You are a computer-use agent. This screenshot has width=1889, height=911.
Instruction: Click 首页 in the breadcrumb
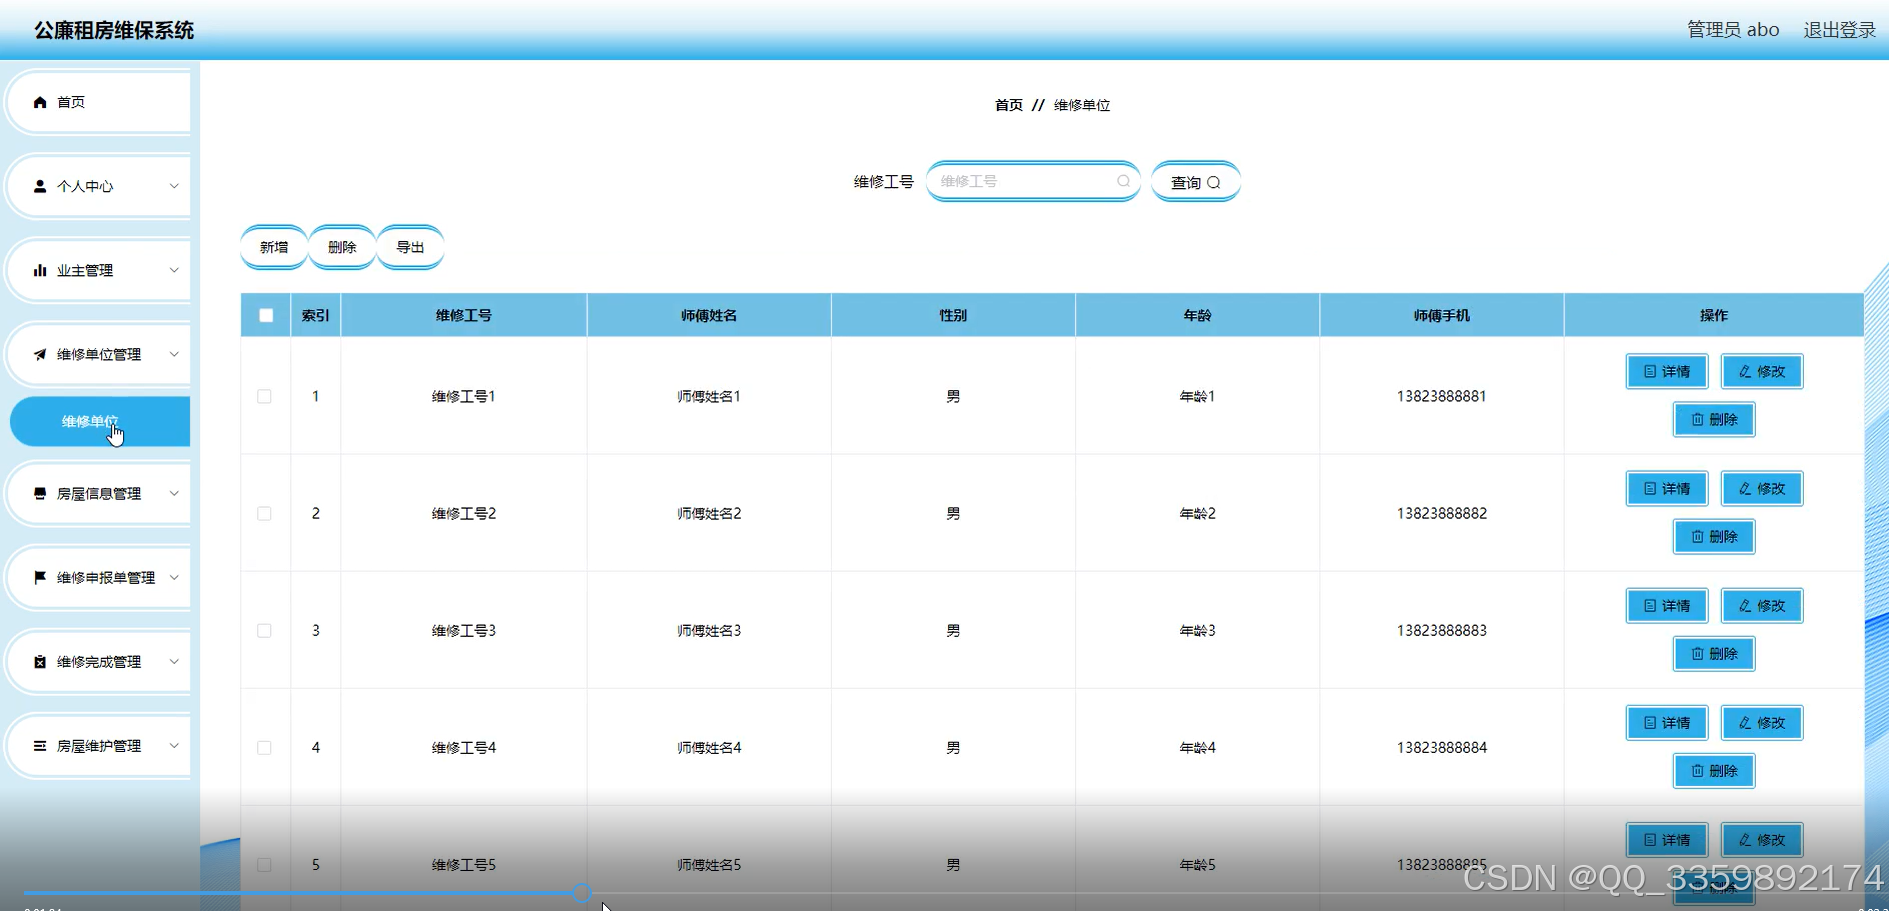point(1008,105)
